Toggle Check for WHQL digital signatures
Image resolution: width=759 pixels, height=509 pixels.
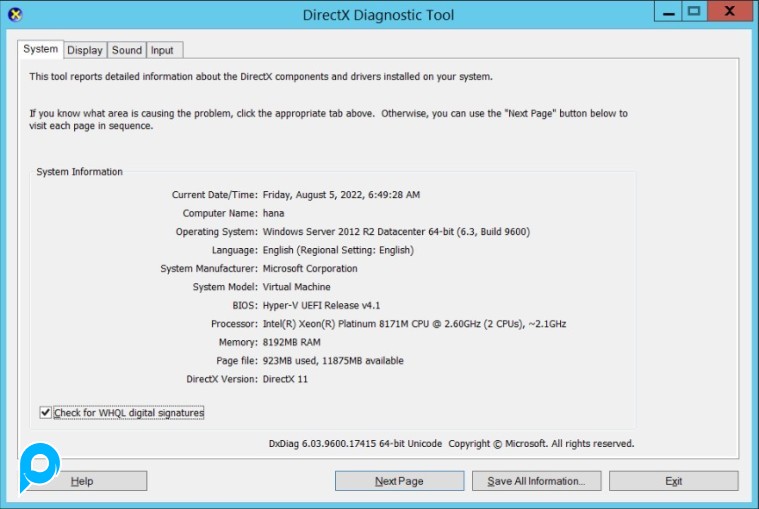(x=45, y=412)
